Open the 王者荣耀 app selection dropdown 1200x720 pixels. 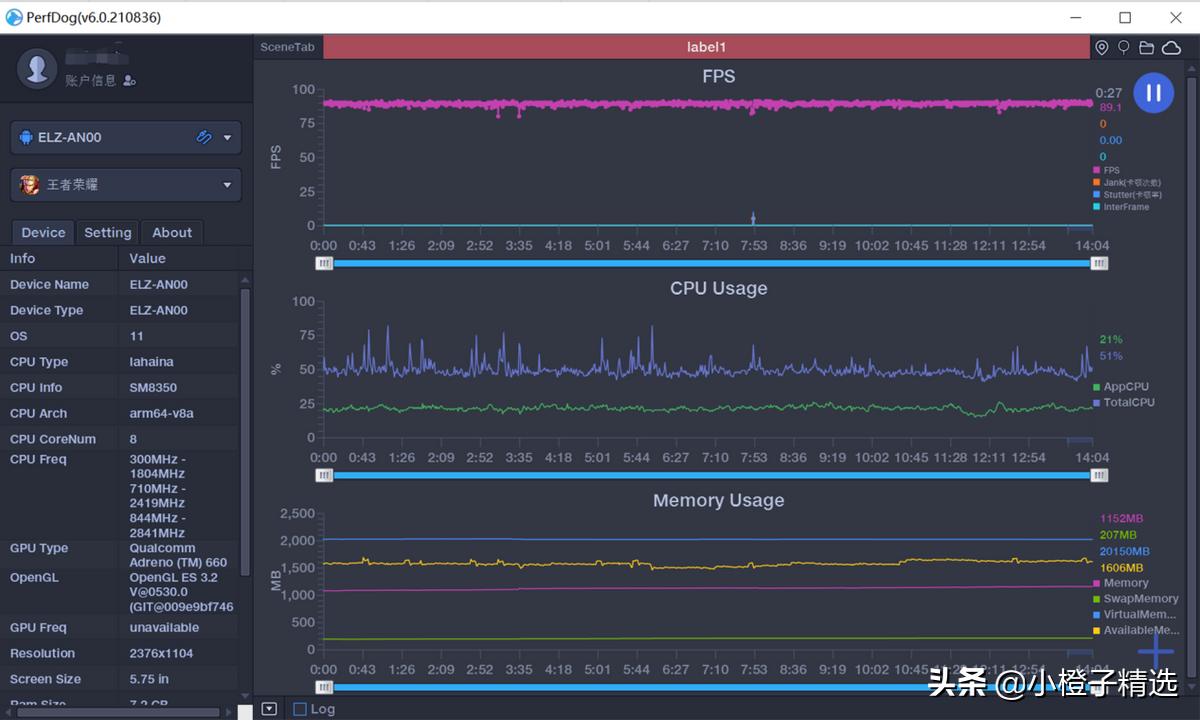pyautogui.click(x=227, y=185)
